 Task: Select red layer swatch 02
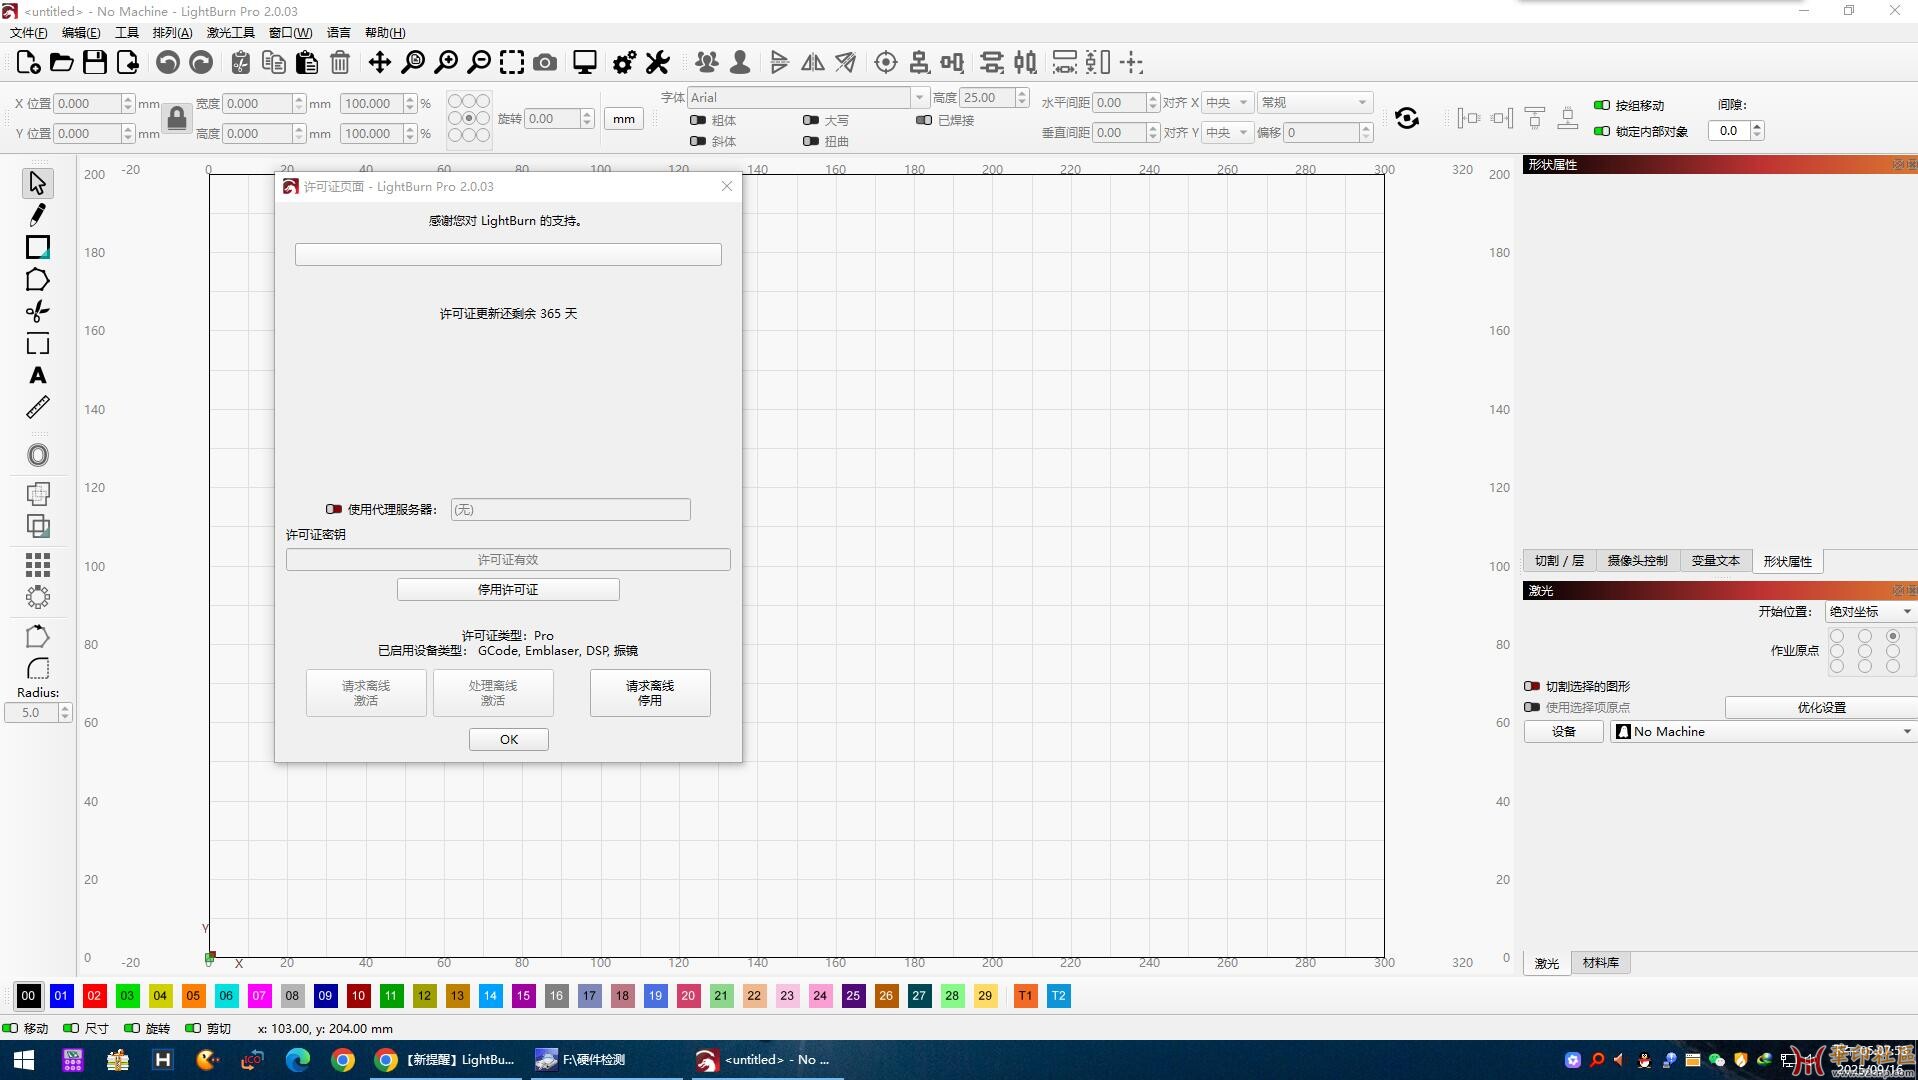pyautogui.click(x=94, y=995)
